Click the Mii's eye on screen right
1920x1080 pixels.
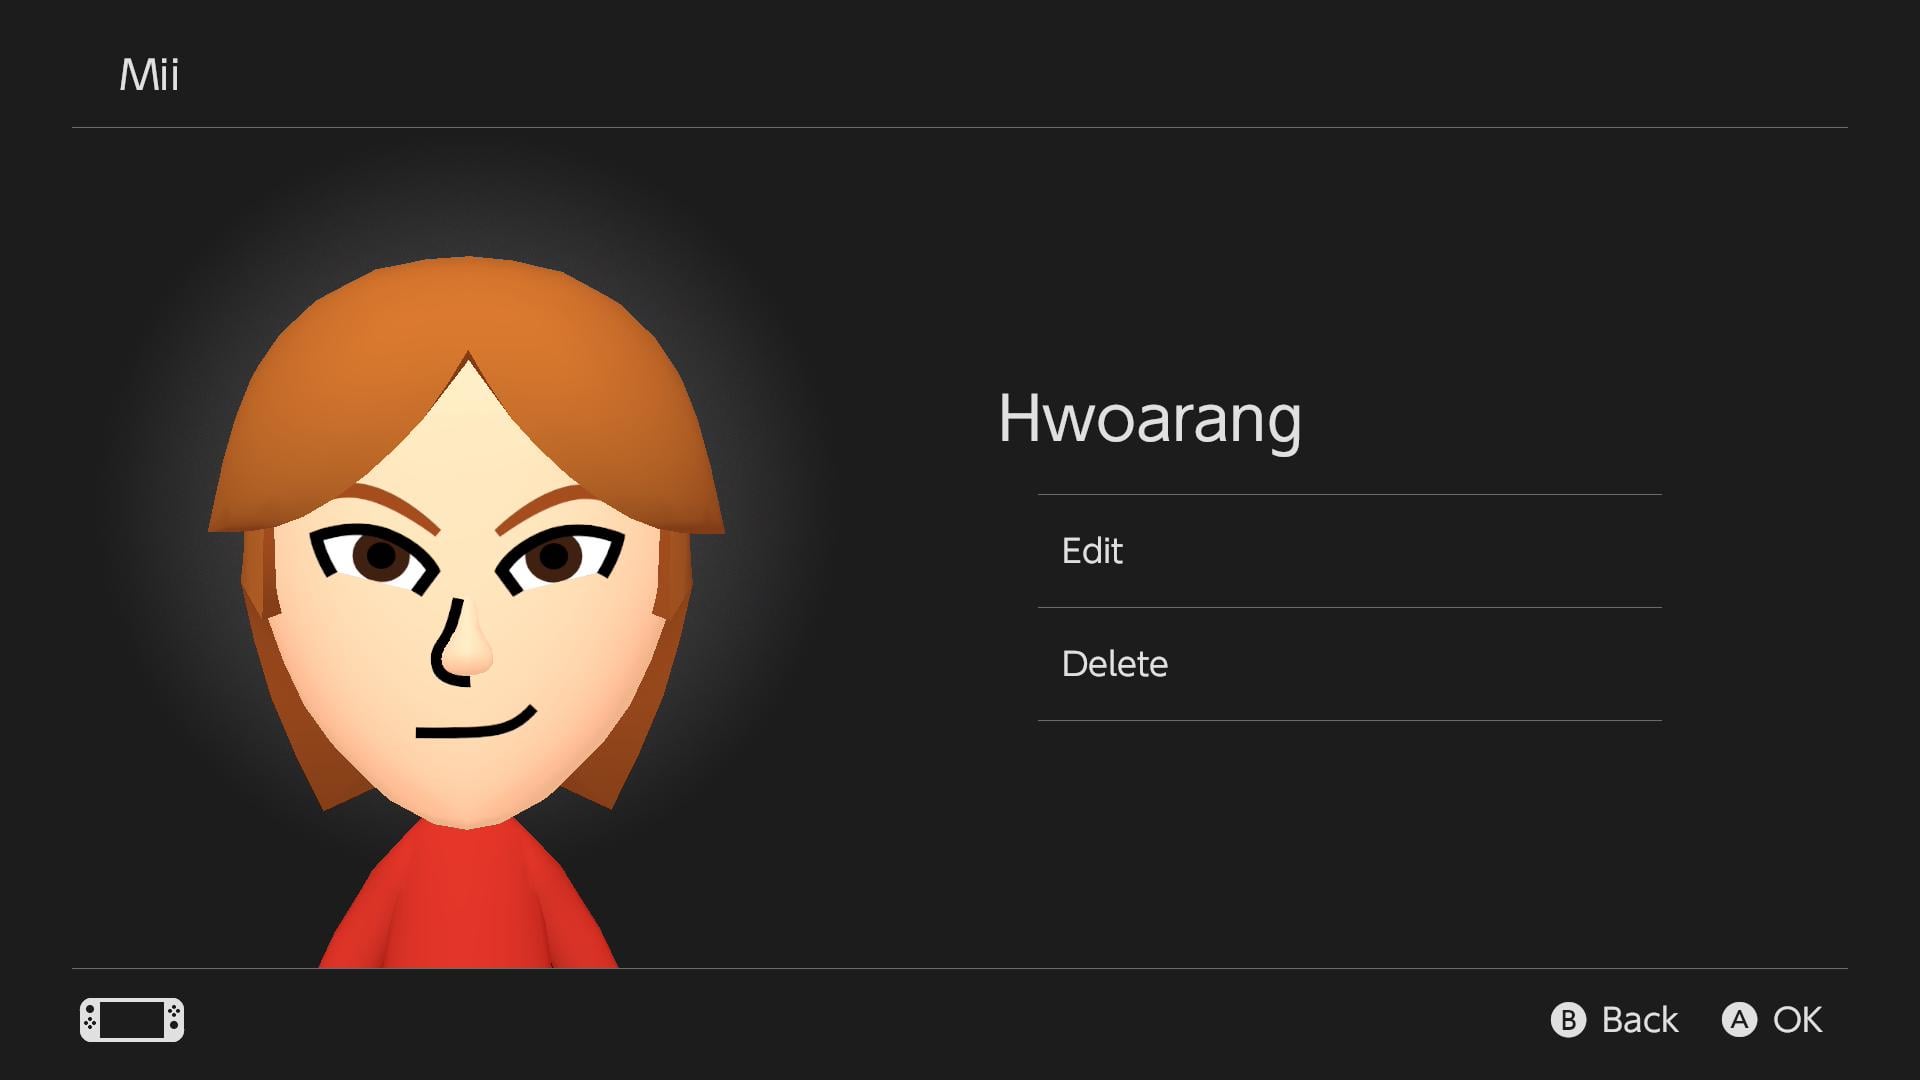[556, 556]
